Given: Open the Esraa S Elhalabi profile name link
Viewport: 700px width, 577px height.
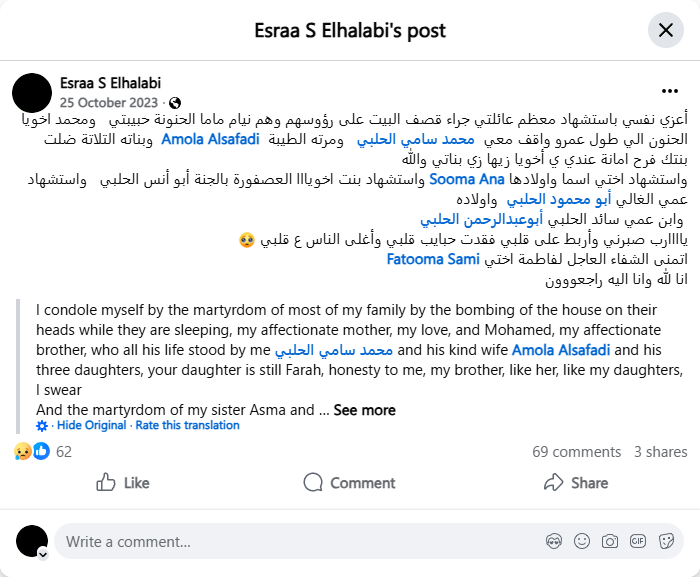Looking at the screenshot, I should click(110, 83).
